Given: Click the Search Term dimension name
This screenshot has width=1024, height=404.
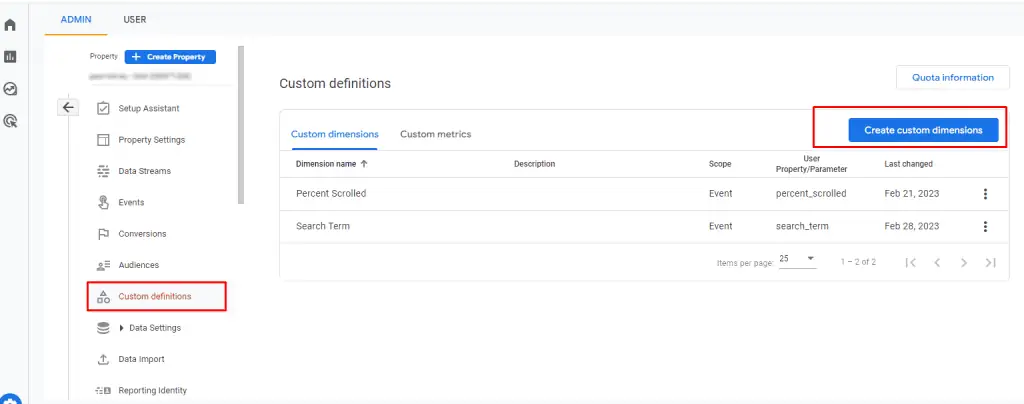Looking at the screenshot, I should click(x=323, y=226).
